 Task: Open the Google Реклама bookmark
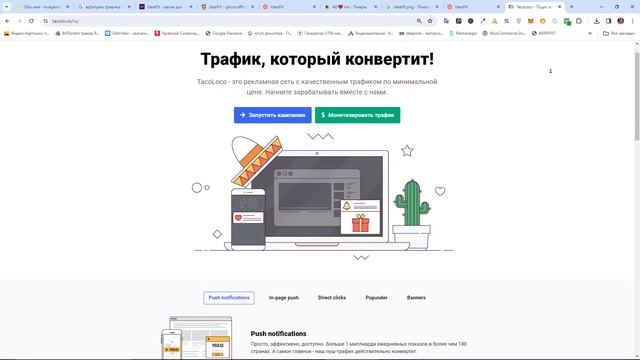(x=224, y=33)
